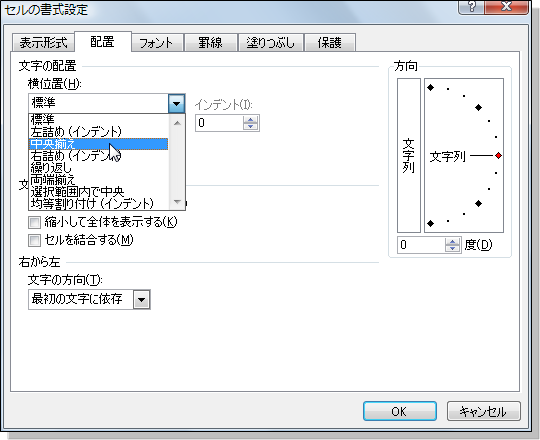The height and width of the screenshot is (440, 540).
Task: Click the キャンセル button
Action: [x=483, y=411]
